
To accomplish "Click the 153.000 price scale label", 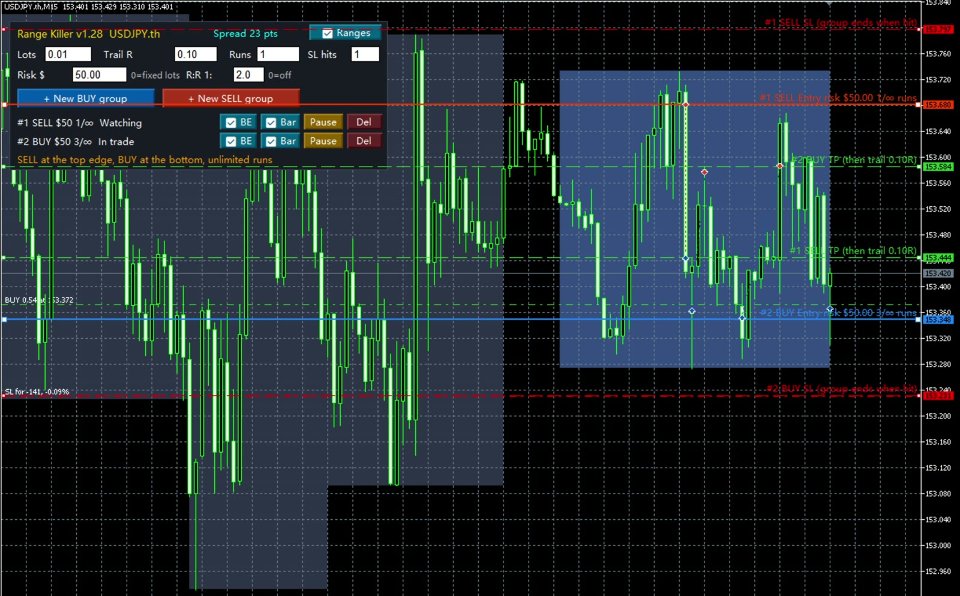I will pos(938,546).
